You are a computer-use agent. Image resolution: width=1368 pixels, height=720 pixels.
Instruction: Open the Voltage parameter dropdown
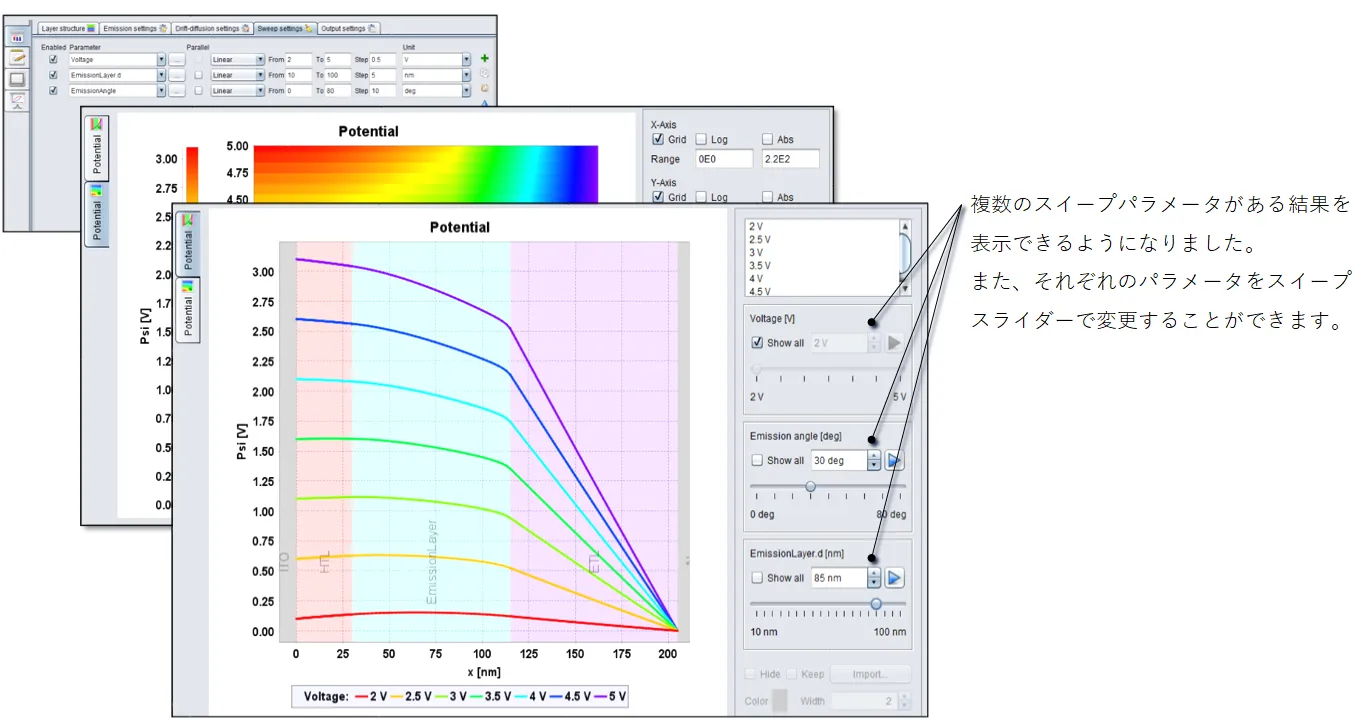click(x=161, y=60)
